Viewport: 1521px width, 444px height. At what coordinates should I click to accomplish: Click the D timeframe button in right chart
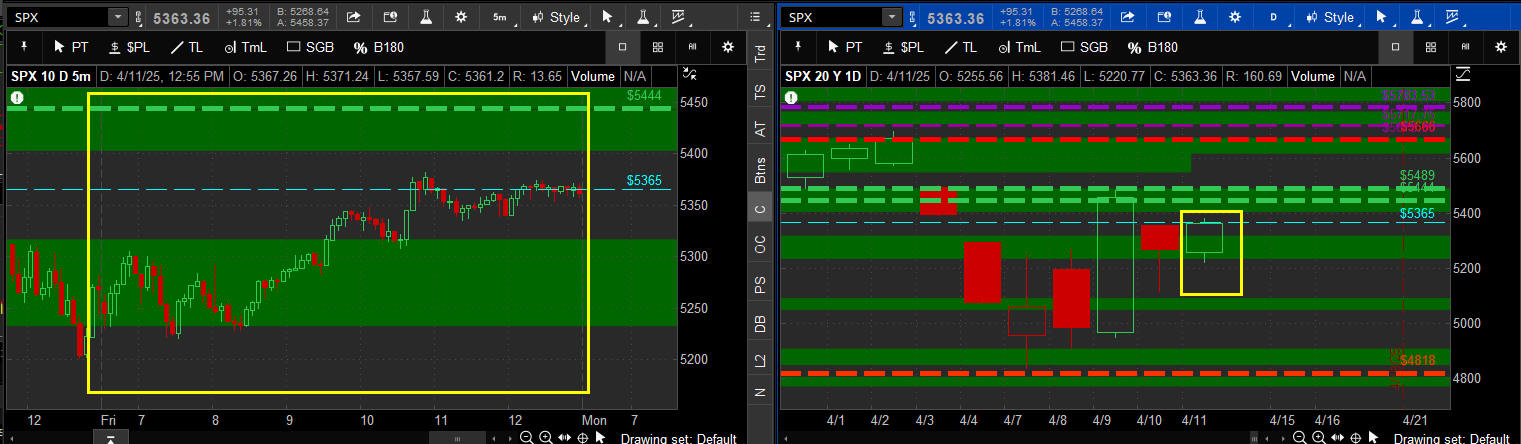click(x=1273, y=17)
